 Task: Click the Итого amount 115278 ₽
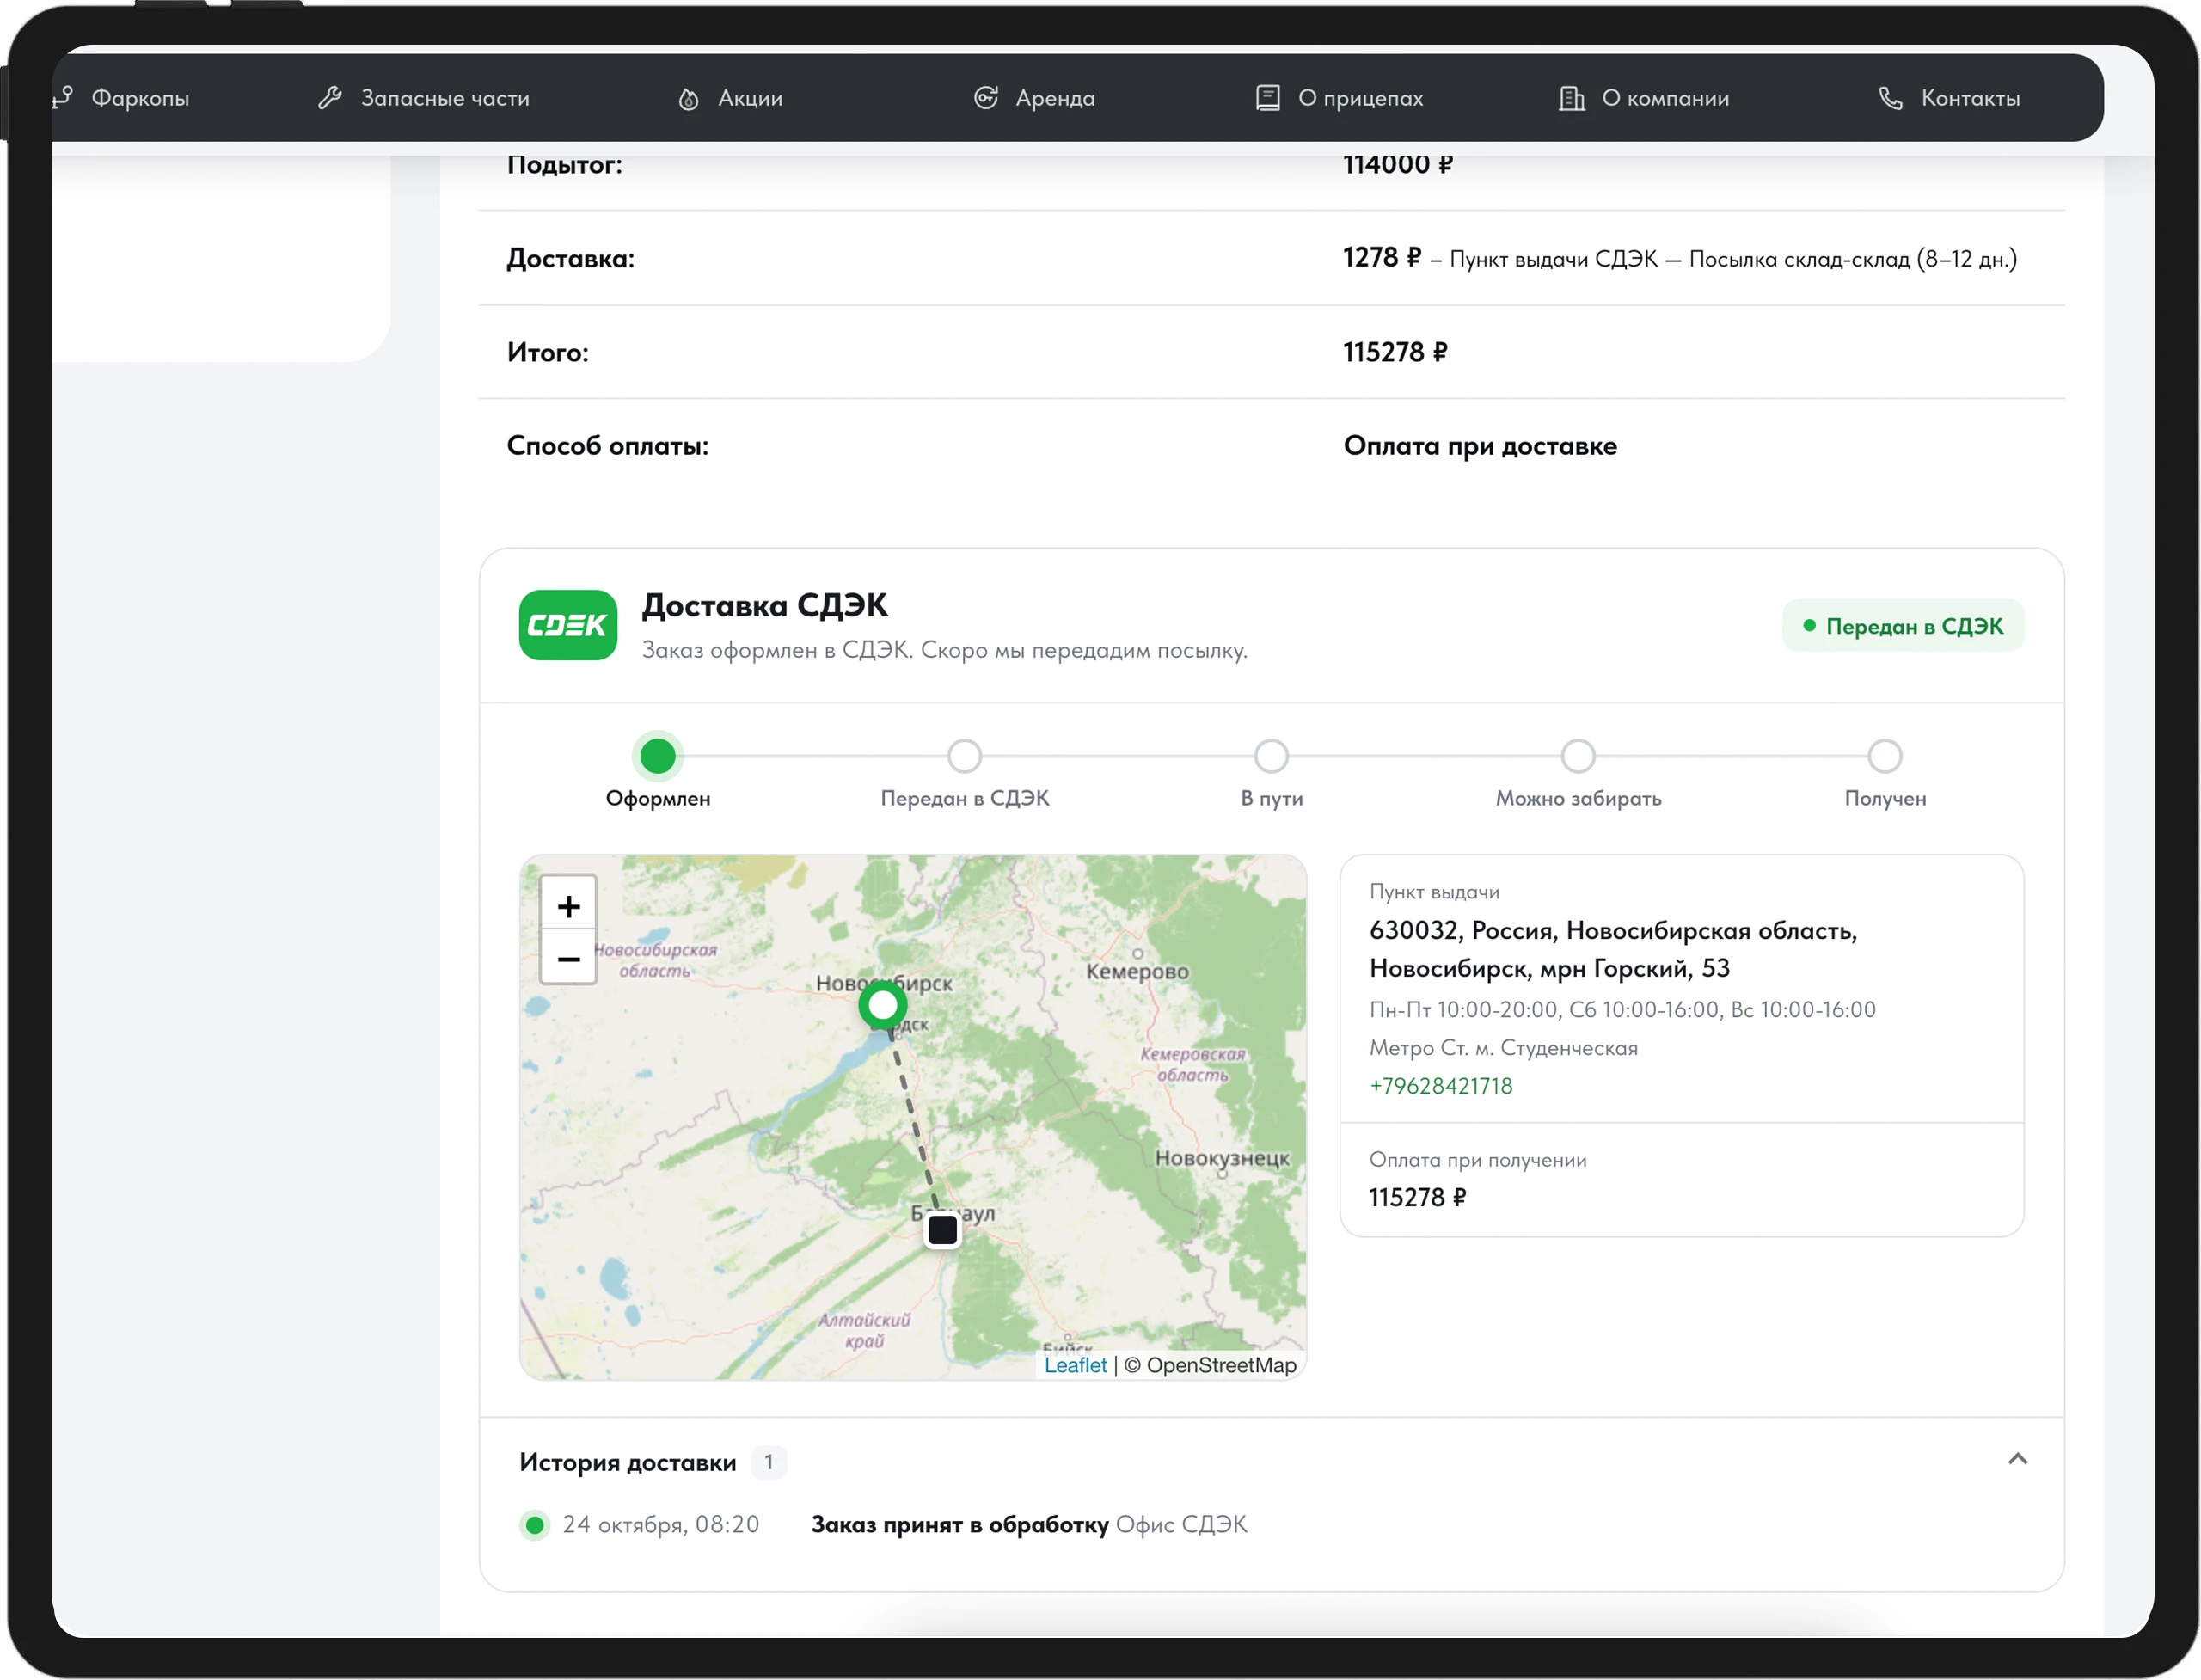pyautogui.click(x=1395, y=352)
